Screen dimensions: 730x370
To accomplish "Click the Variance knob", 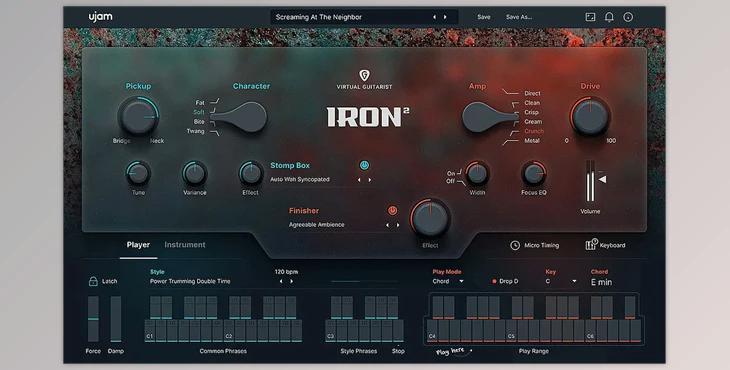I will pos(195,173).
